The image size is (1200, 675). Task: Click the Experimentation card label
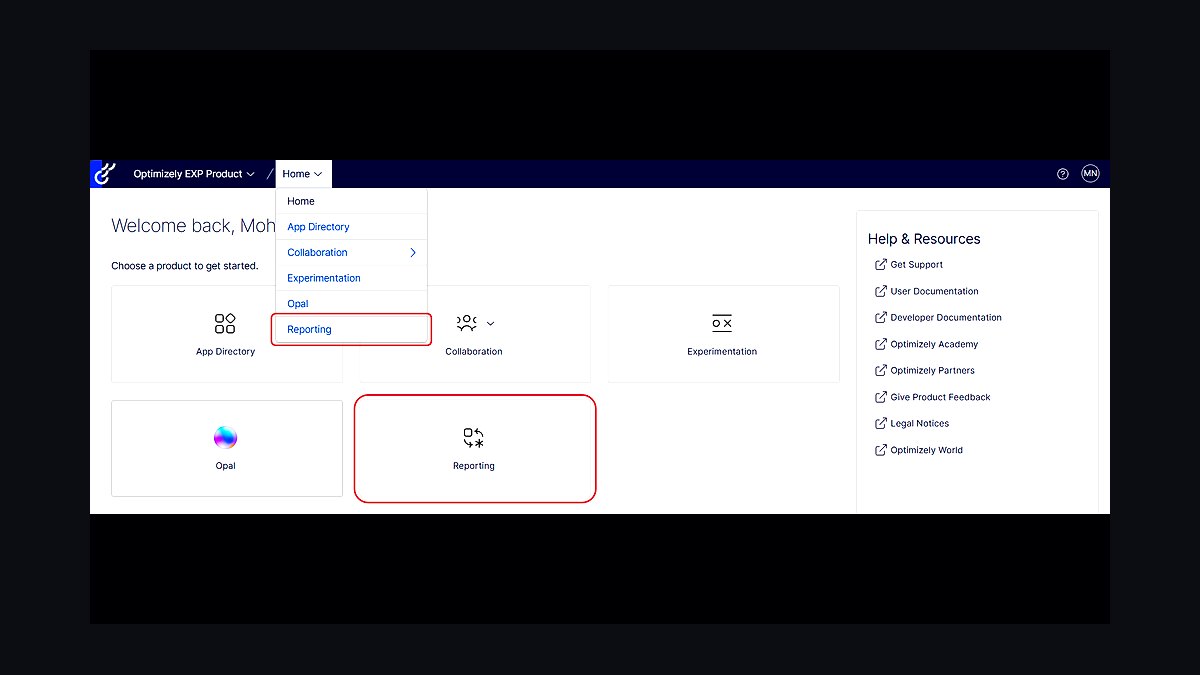tap(722, 352)
